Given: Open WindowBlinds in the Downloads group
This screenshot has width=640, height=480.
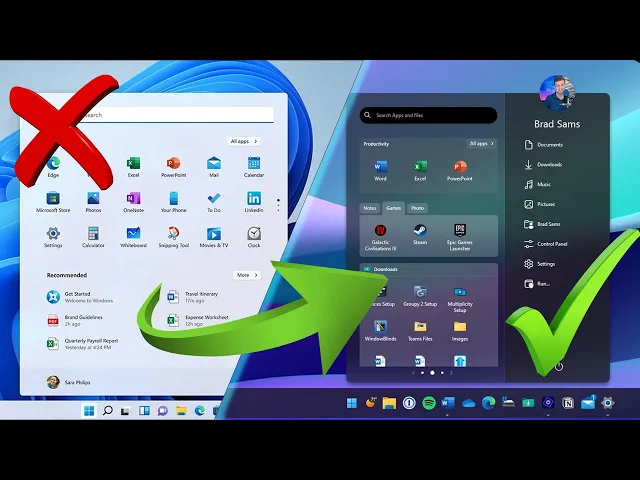Looking at the screenshot, I should point(380,331).
